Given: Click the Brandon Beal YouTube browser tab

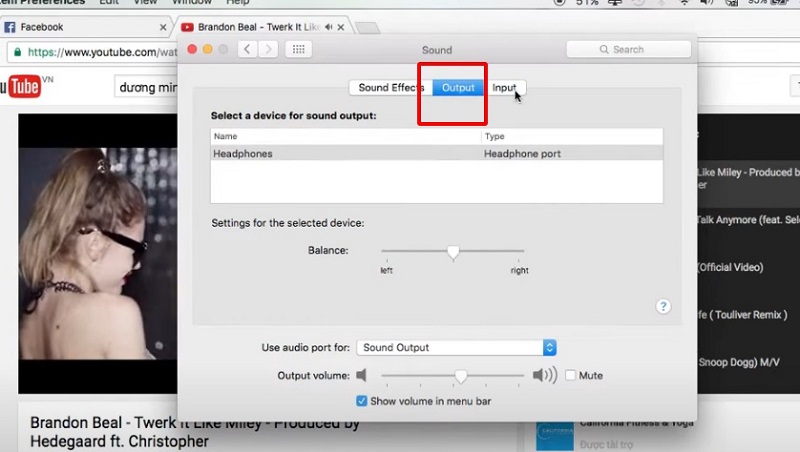Looking at the screenshot, I should pyautogui.click(x=263, y=27).
